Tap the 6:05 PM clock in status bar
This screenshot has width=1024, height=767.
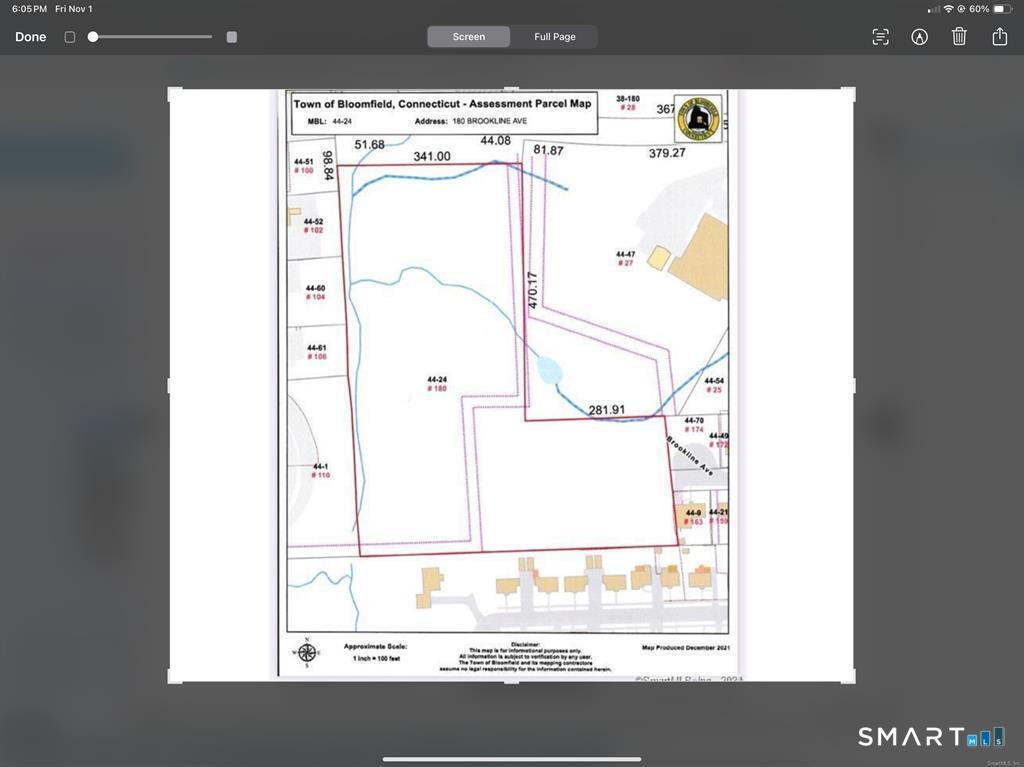(29, 9)
